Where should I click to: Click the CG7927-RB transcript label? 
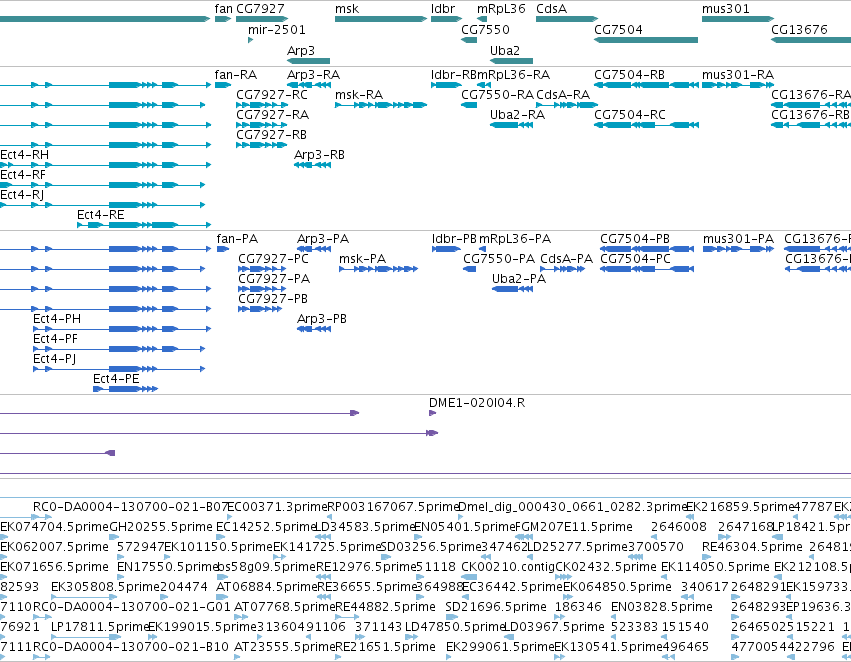pos(271,135)
